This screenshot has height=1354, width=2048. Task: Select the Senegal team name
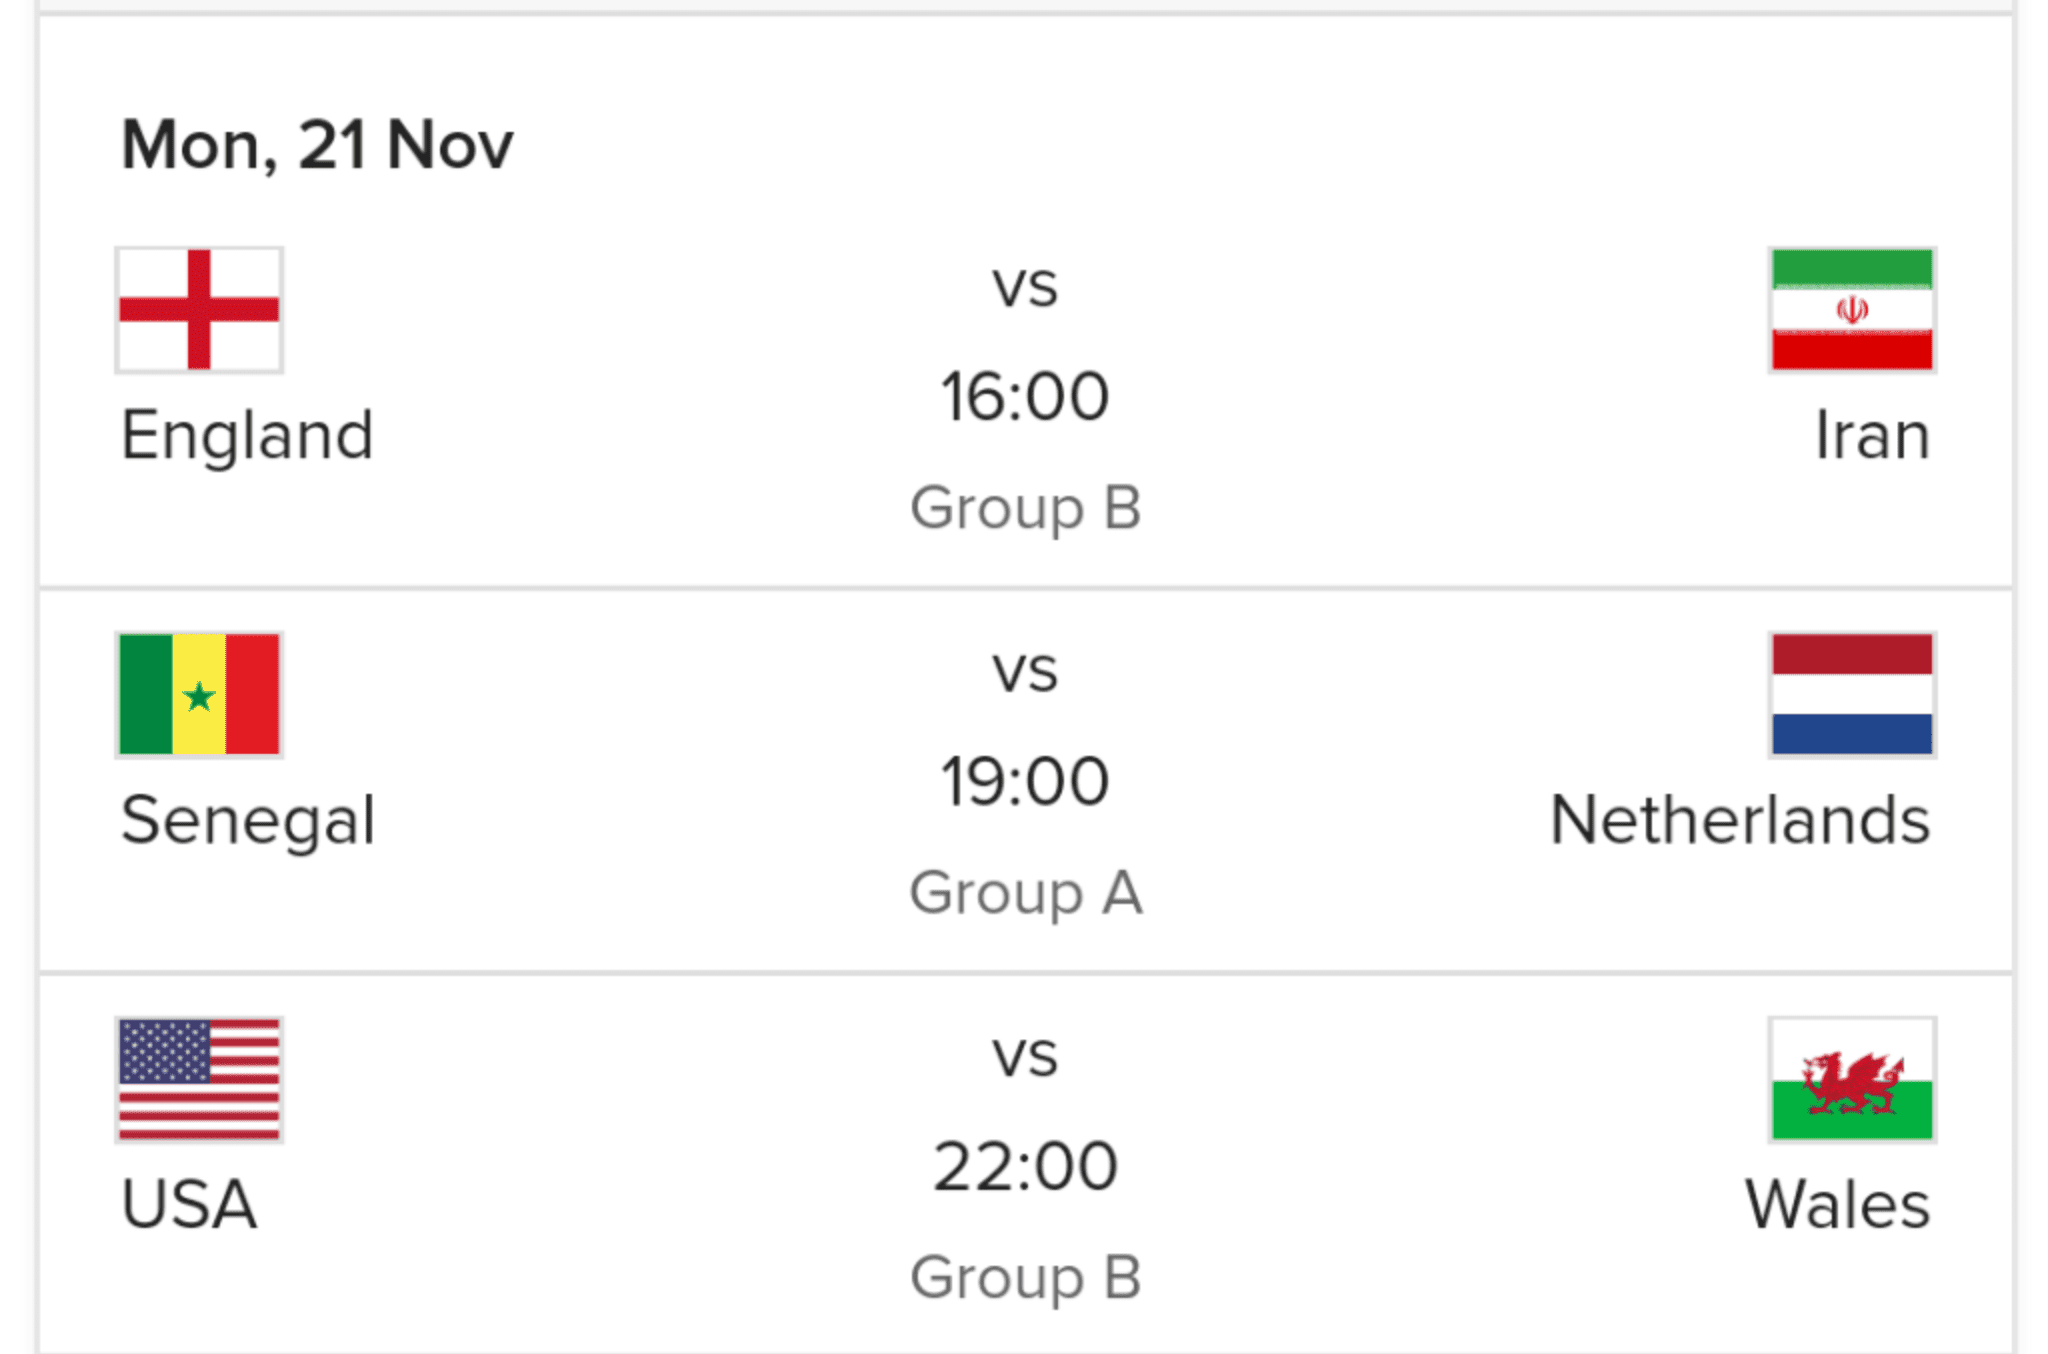[248, 821]
